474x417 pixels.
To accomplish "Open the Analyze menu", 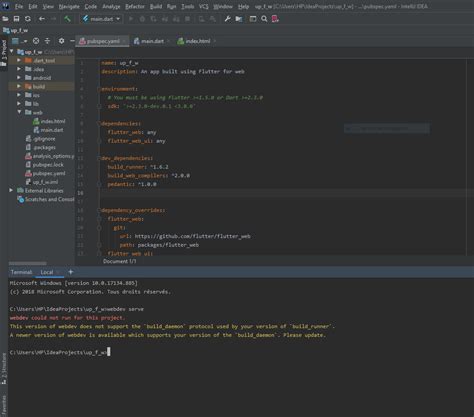I will pyautogui.click(x=111, y=6).
